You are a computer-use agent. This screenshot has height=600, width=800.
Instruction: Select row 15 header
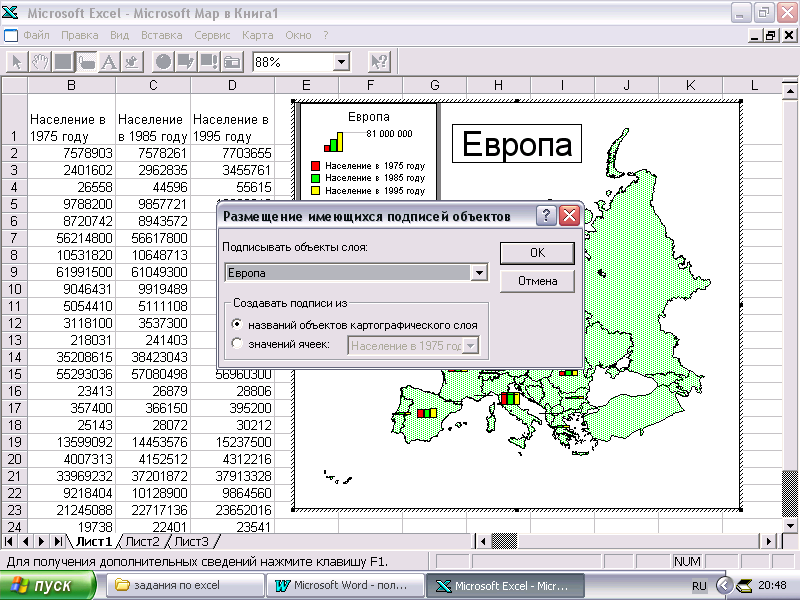(14, 374)
